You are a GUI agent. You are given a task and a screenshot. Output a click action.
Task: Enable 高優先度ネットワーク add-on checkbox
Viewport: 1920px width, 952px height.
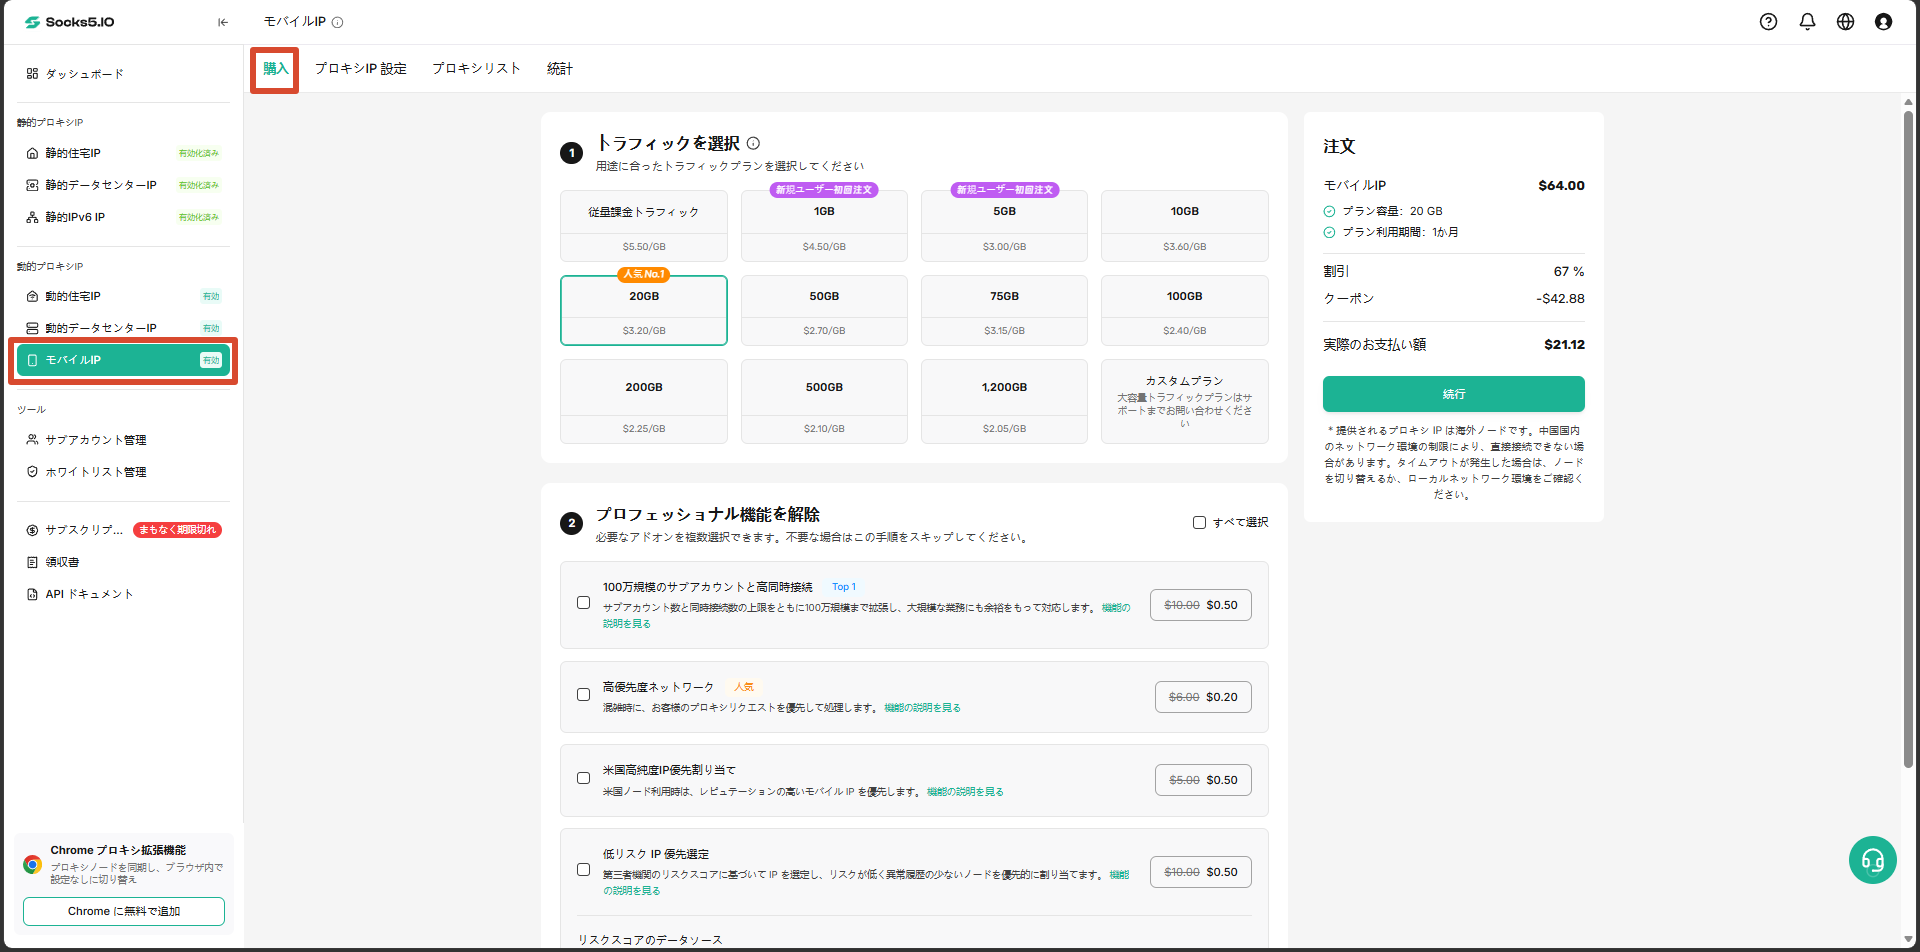[x=583, y=695]
